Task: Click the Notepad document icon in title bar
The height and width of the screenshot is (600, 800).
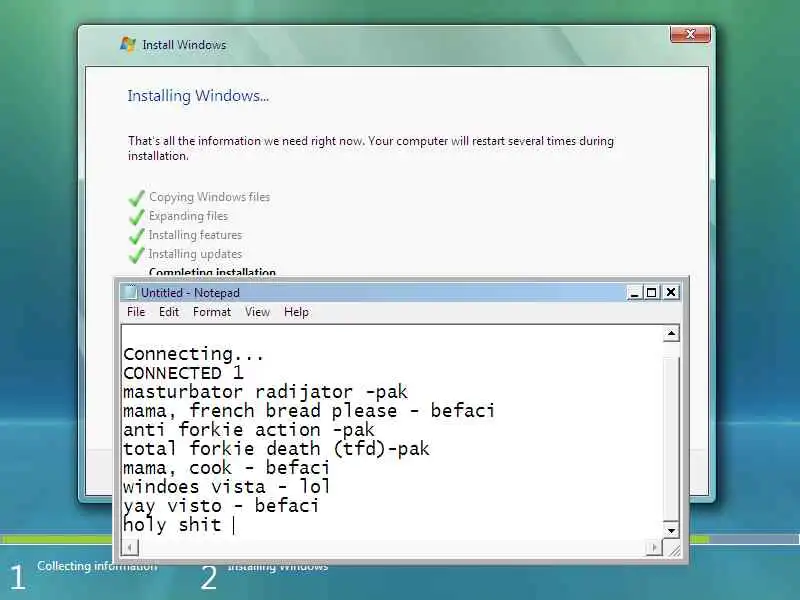Action: [131, 292]
